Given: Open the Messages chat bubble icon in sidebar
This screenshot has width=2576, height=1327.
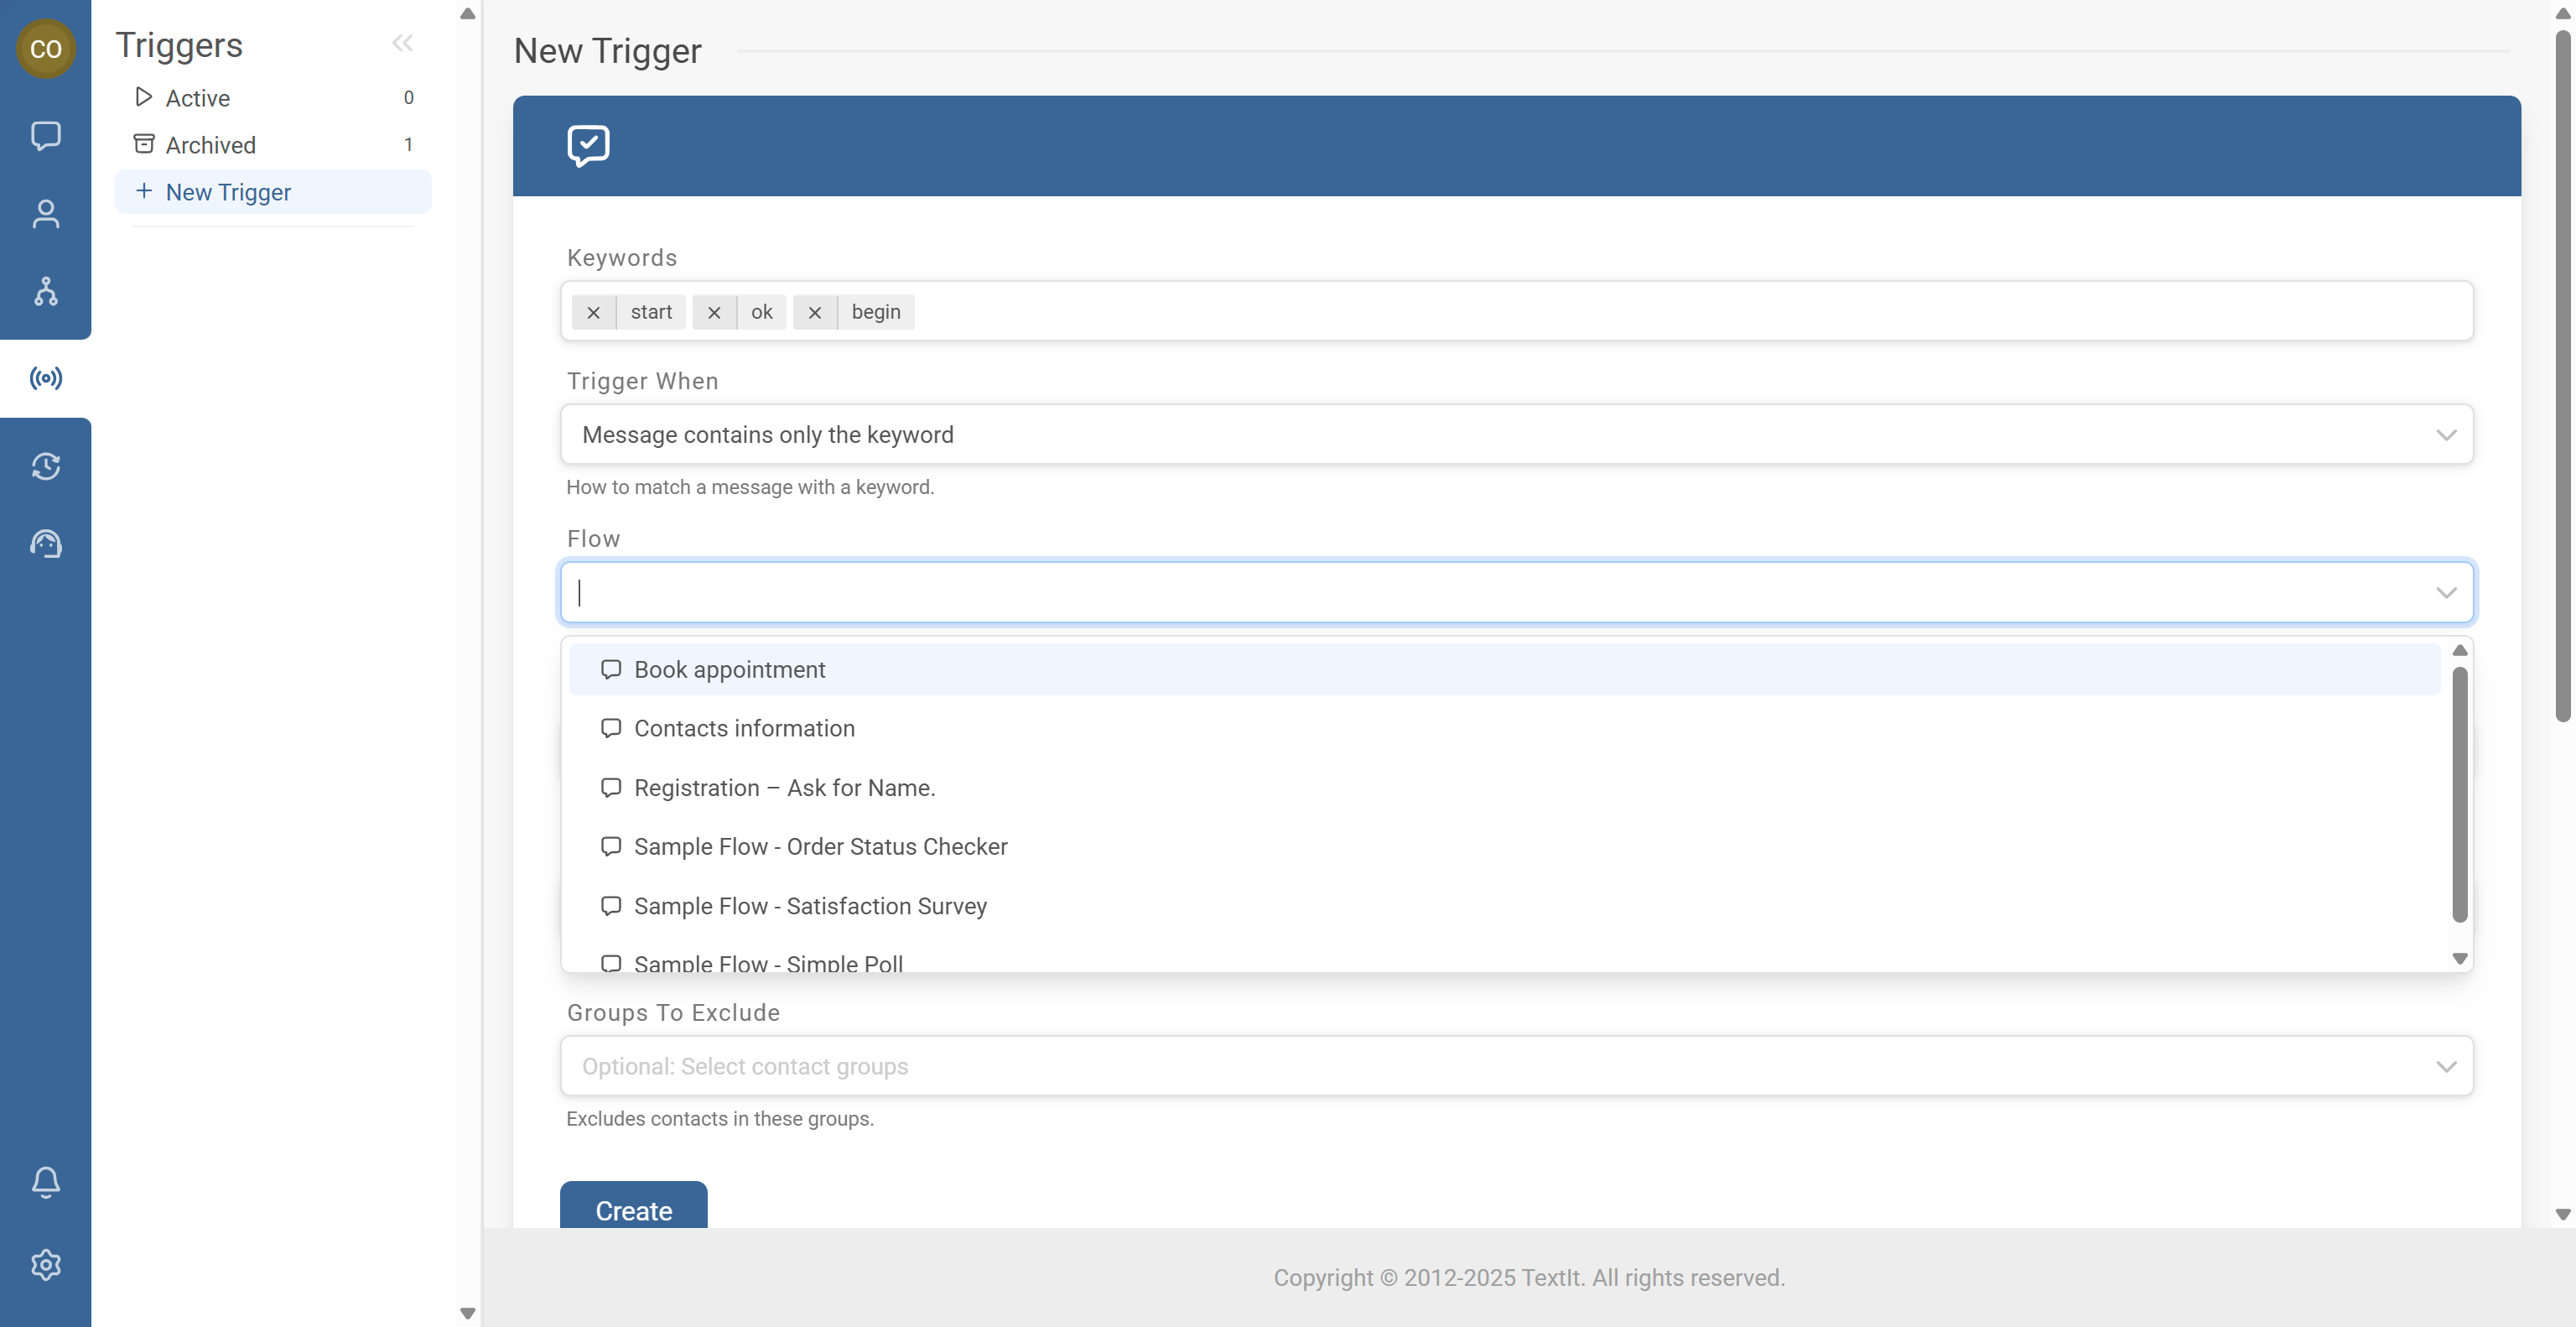Looking at the screenshot, I should point(45,136).
